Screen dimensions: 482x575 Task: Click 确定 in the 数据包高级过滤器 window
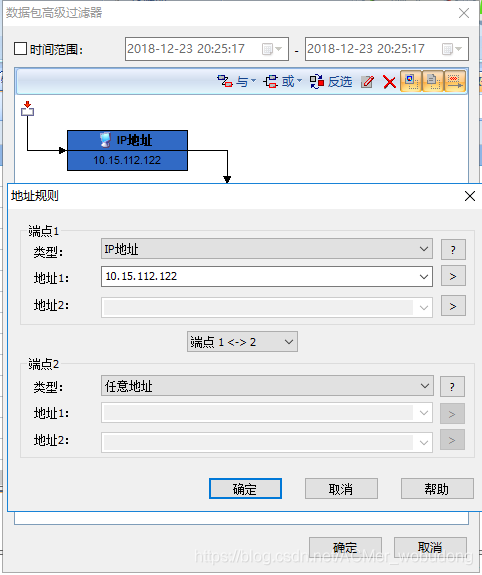tap(345, 548)
